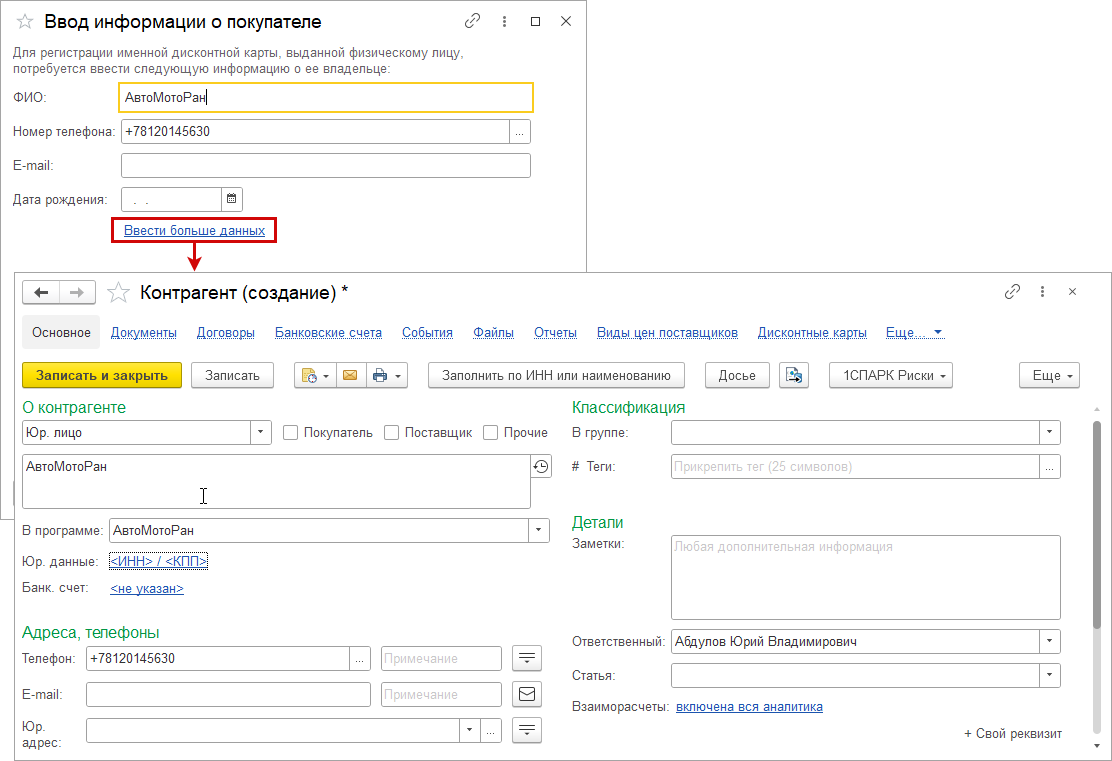This screenshot has width=1112, height=761.
Task: Click the icon button right of Досье
Action: tap(794, 375)
